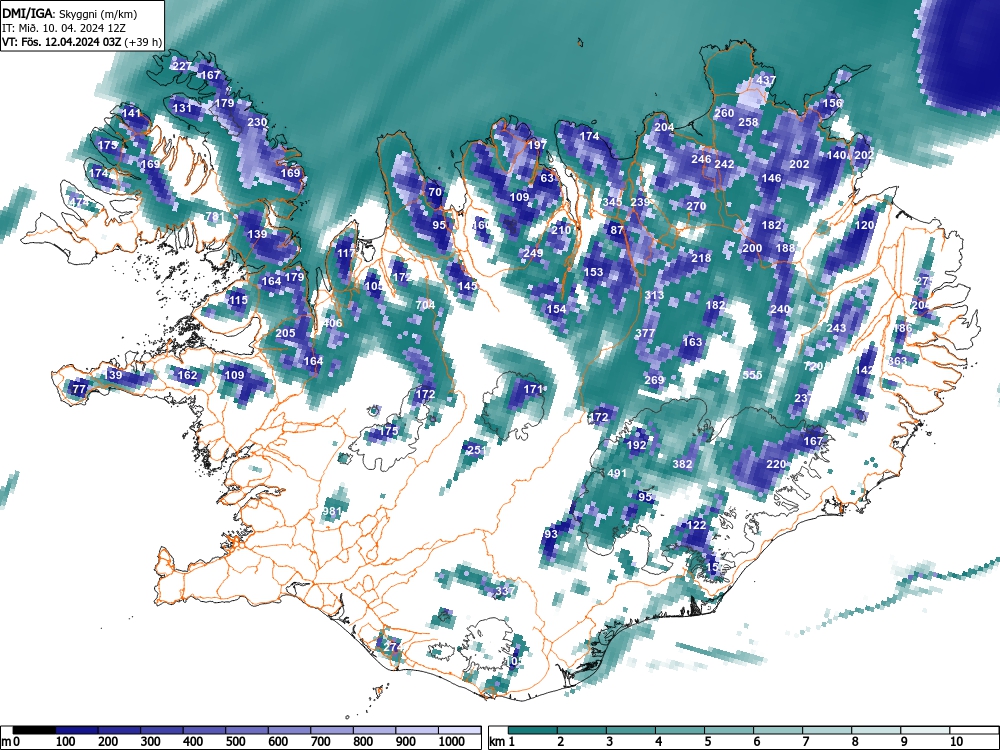
Task: Click visibility value 720
Action: click(813, 366)
